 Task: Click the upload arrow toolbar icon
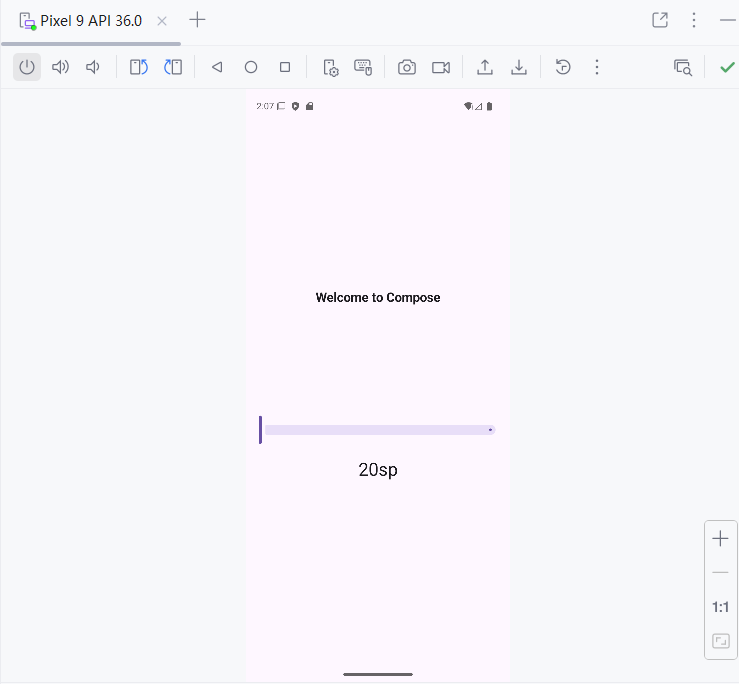(x=484, y=67)
